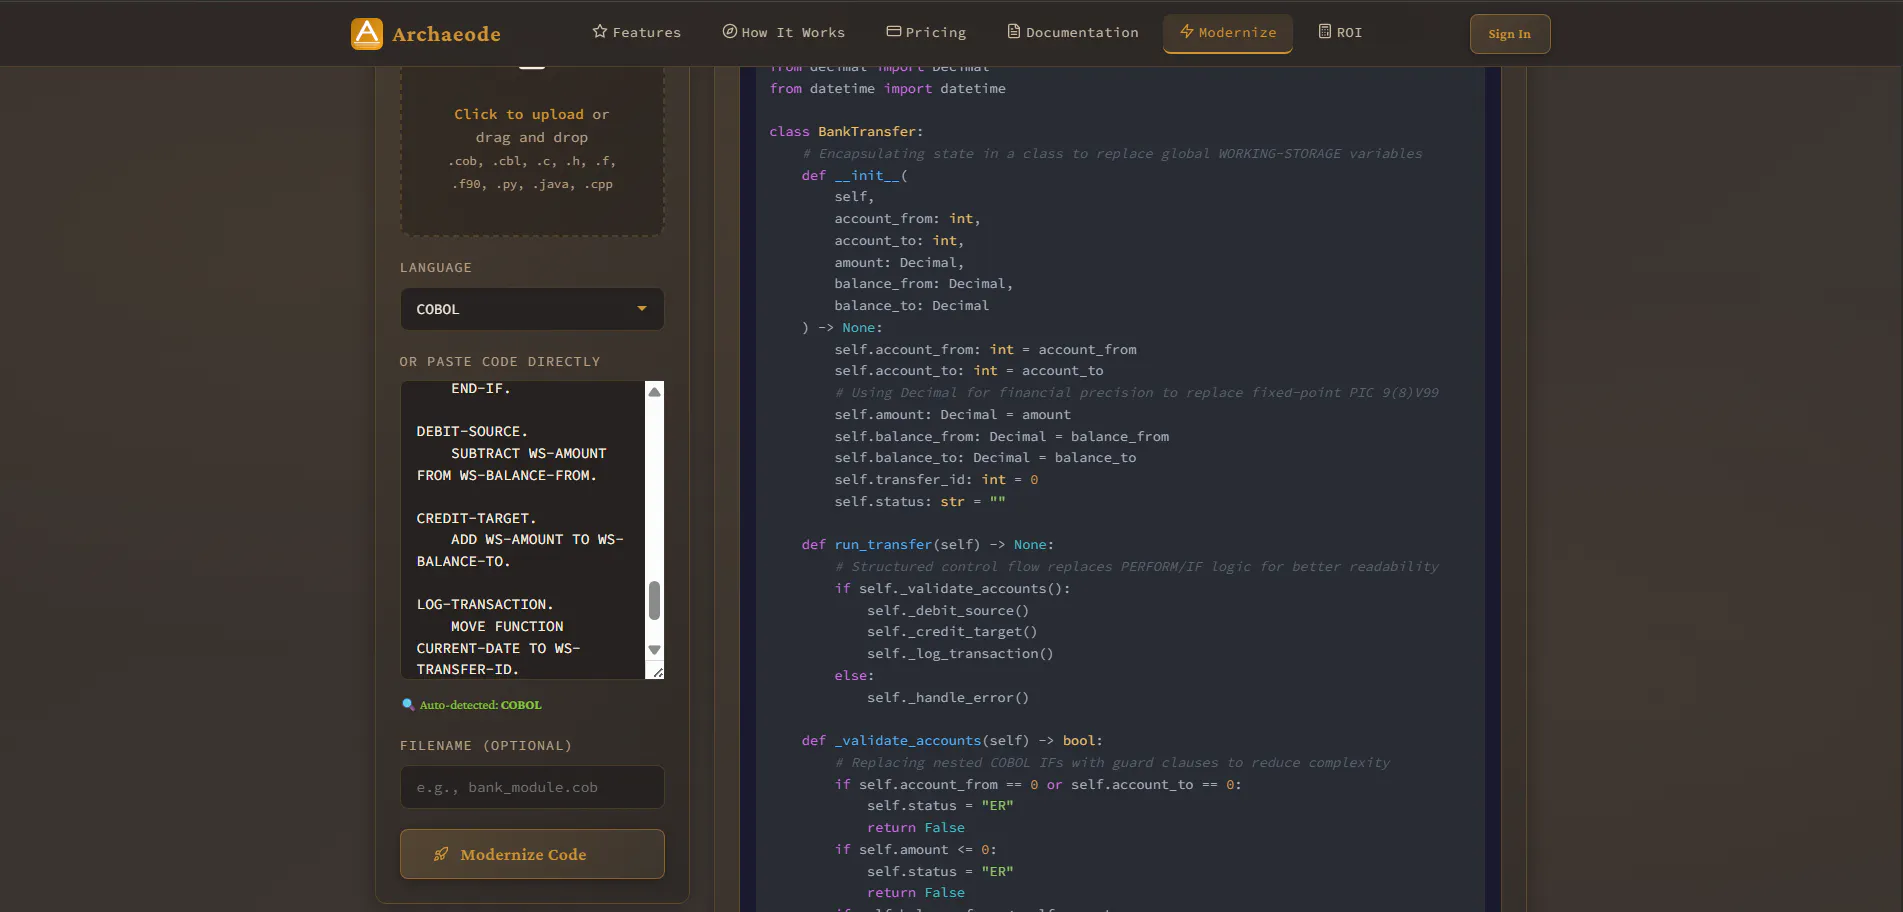Click the LANGUAGE section label
This screenshot has width=1903, height=912.
(x=436, y=268)
